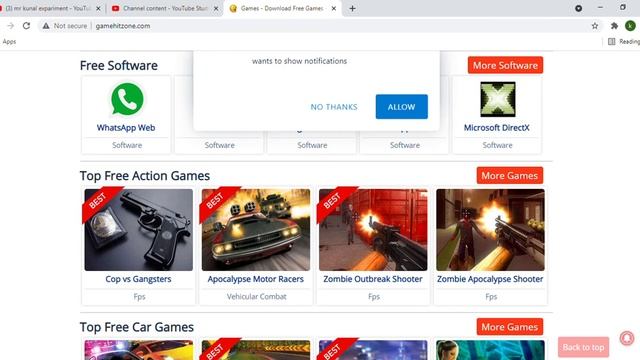Select Cop vs Gangsters thumbnail
Viewport: 640px width, 360px height.
coord(139,230)
